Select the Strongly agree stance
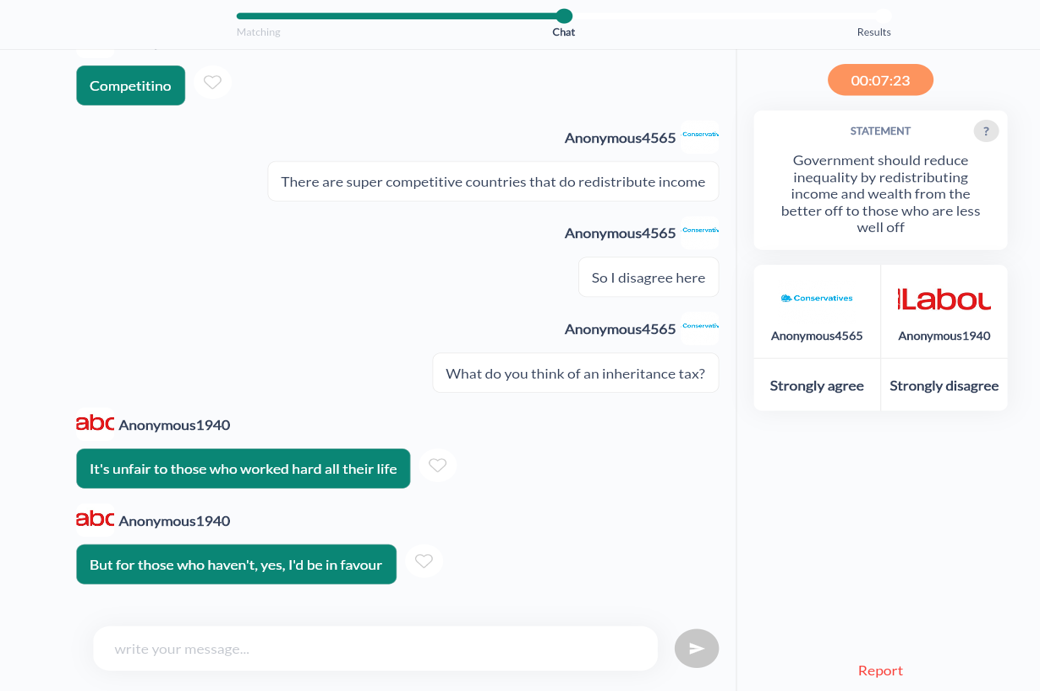Viewport: 1040px width, 691px height. (x=816, y=385)
